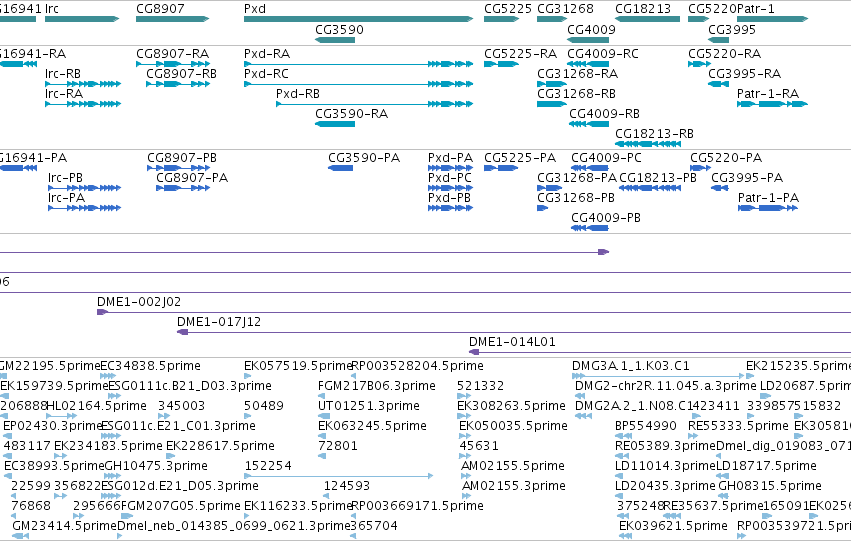The height and width of the screenshot is (541, 851).
Task: Click the long Pxd gene bar
Action: coord(358,19)
